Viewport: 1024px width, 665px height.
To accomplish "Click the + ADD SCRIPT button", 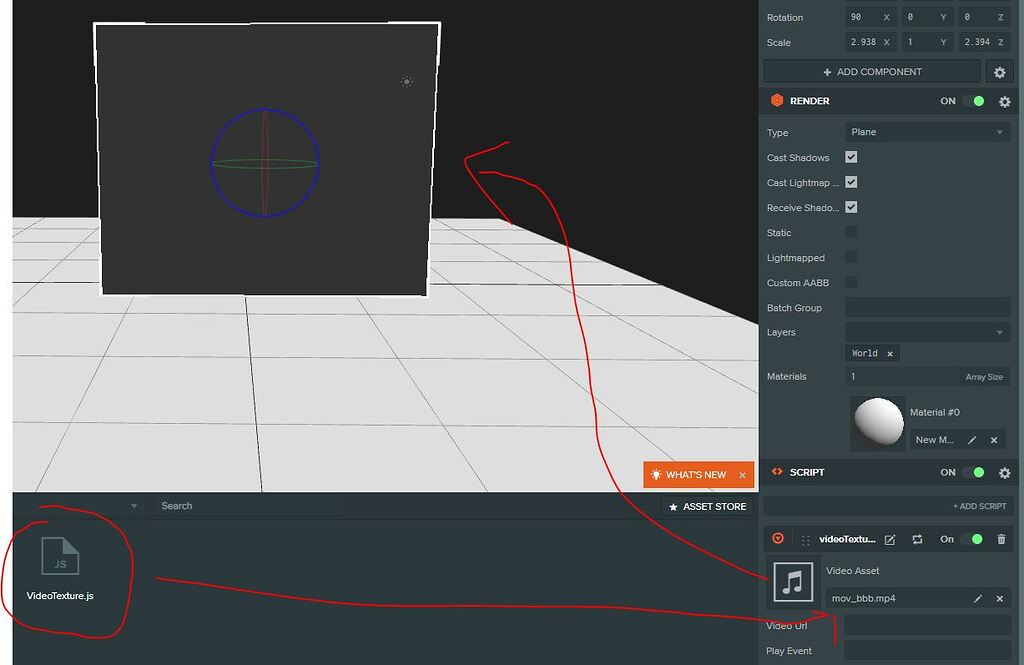I will pos(980,505).
